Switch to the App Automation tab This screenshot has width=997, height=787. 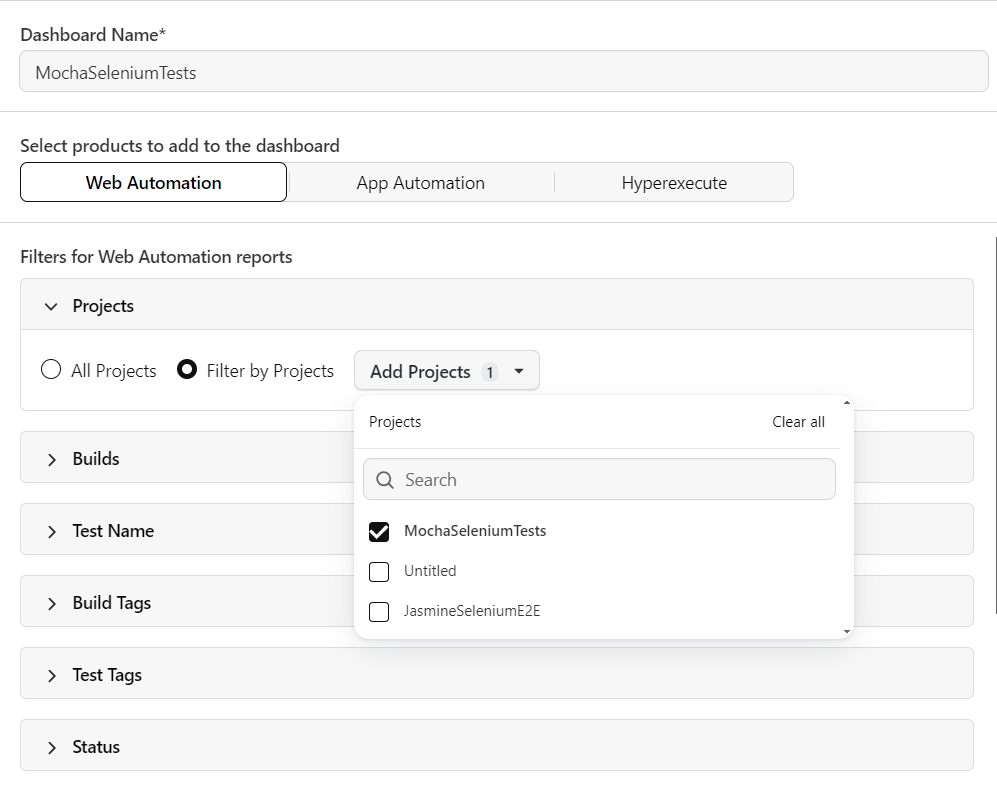coord(421,182)
